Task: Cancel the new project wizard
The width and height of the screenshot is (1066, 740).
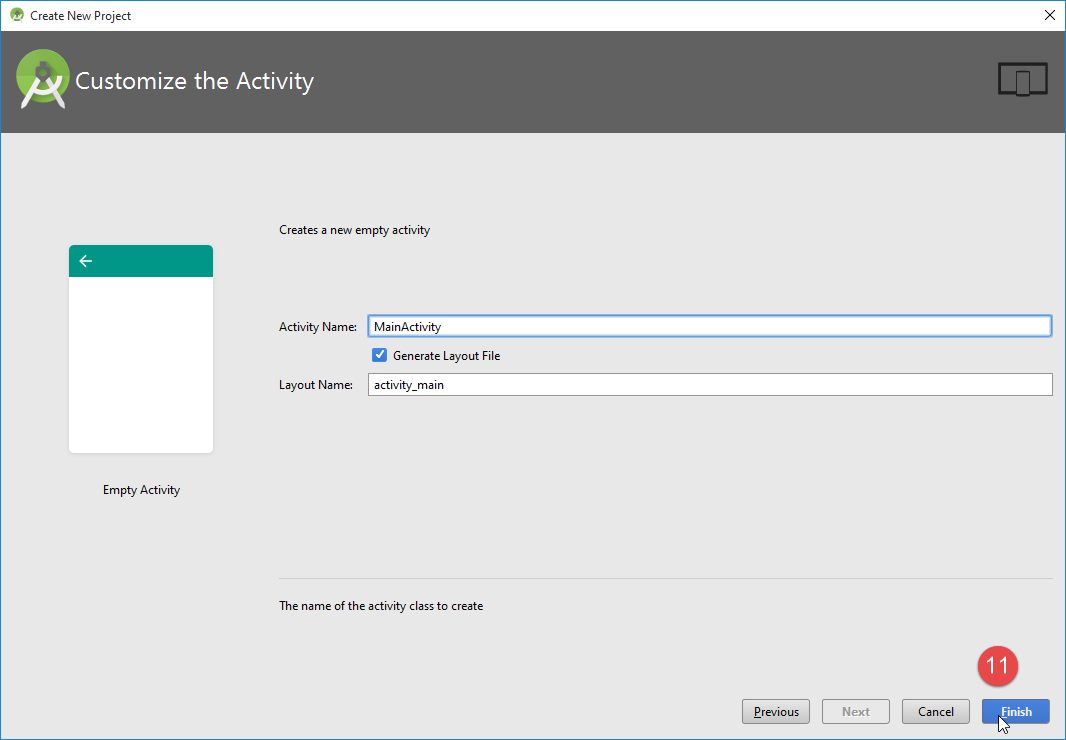Action: click(x=935, y=712)
